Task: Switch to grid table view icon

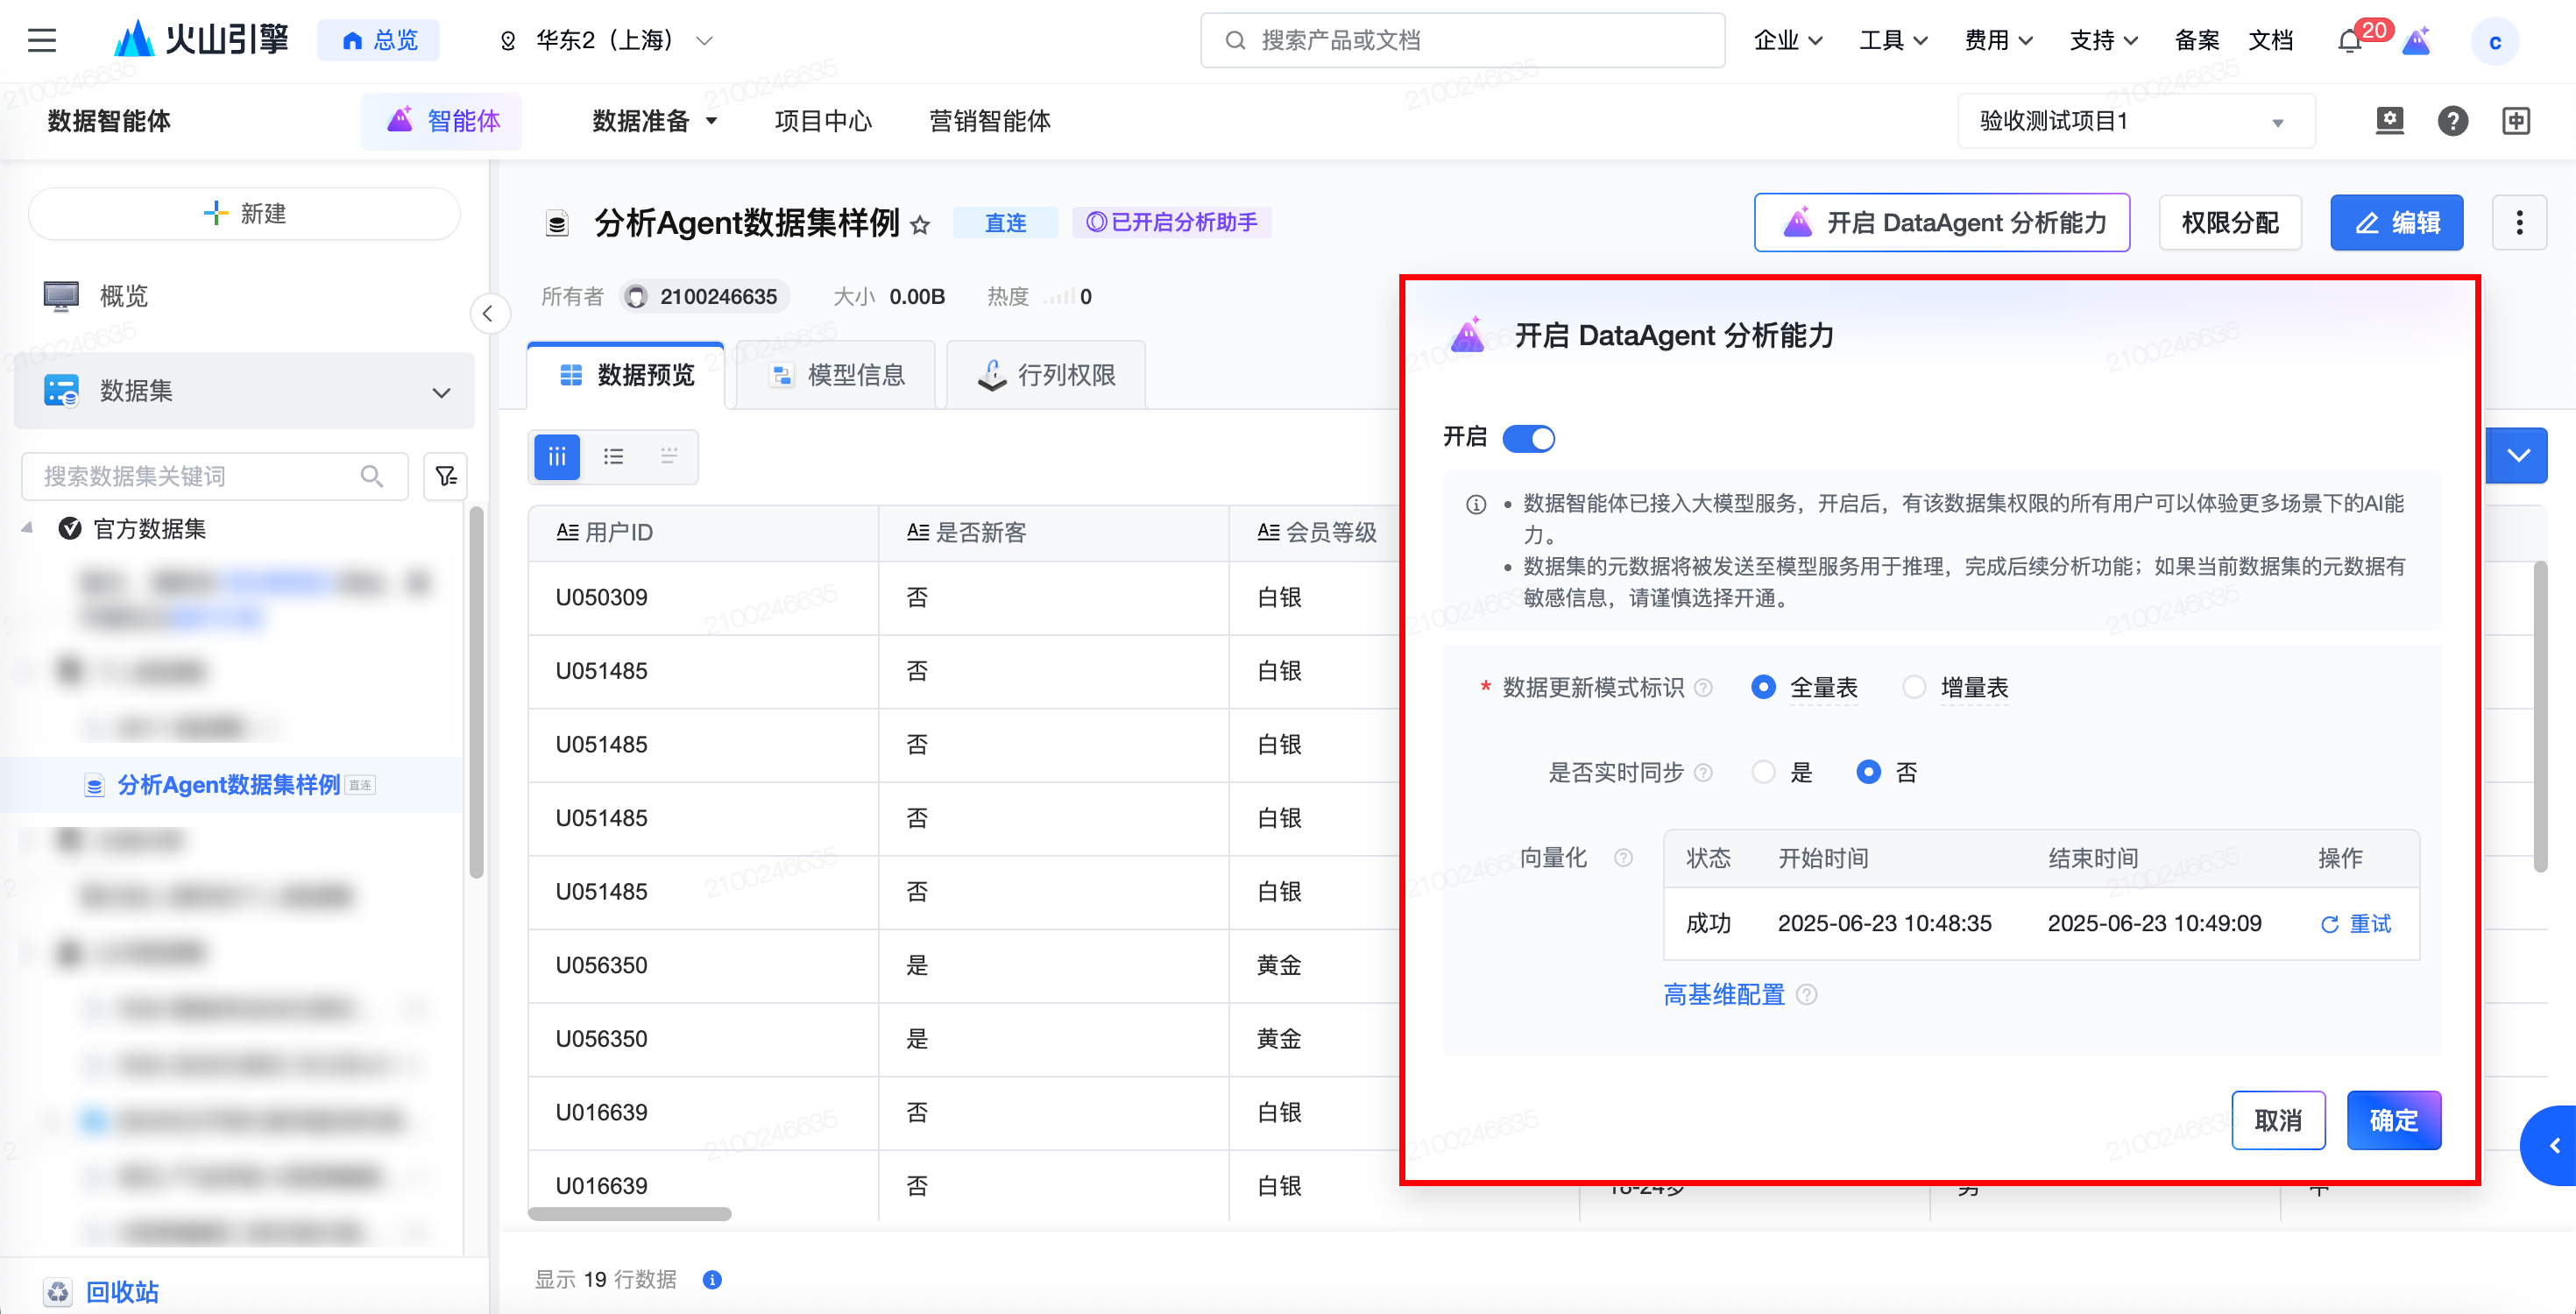Action: point(557,457)
